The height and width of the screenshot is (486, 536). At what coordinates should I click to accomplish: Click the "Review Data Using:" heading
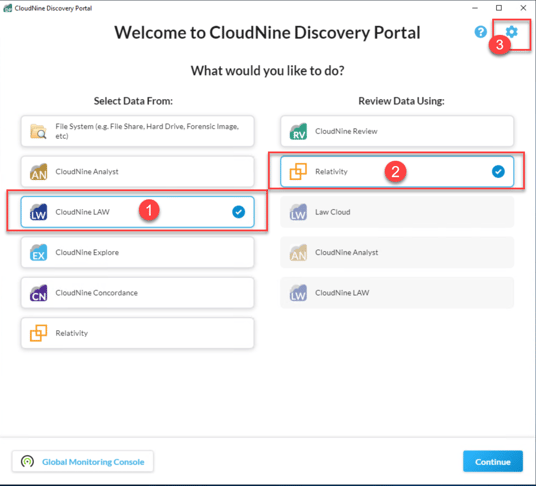click(401, 101)
